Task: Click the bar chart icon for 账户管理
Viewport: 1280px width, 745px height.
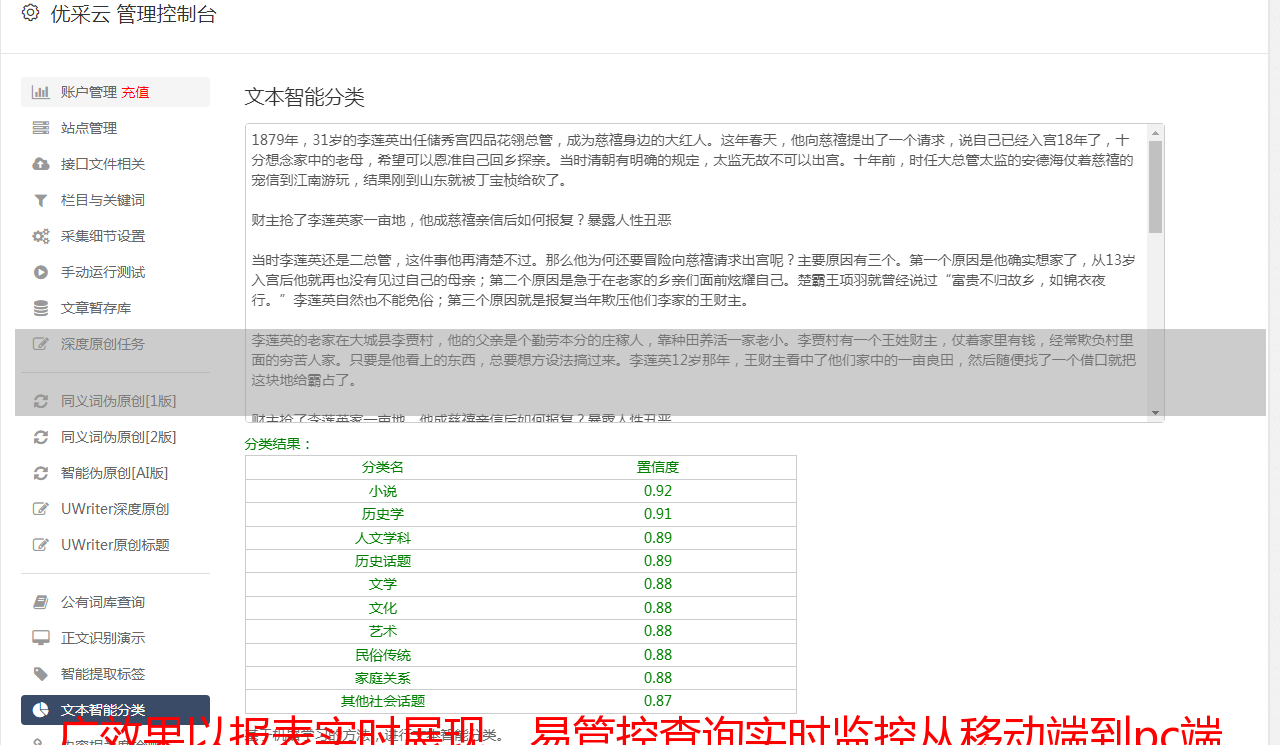Action: click(41, 92)
